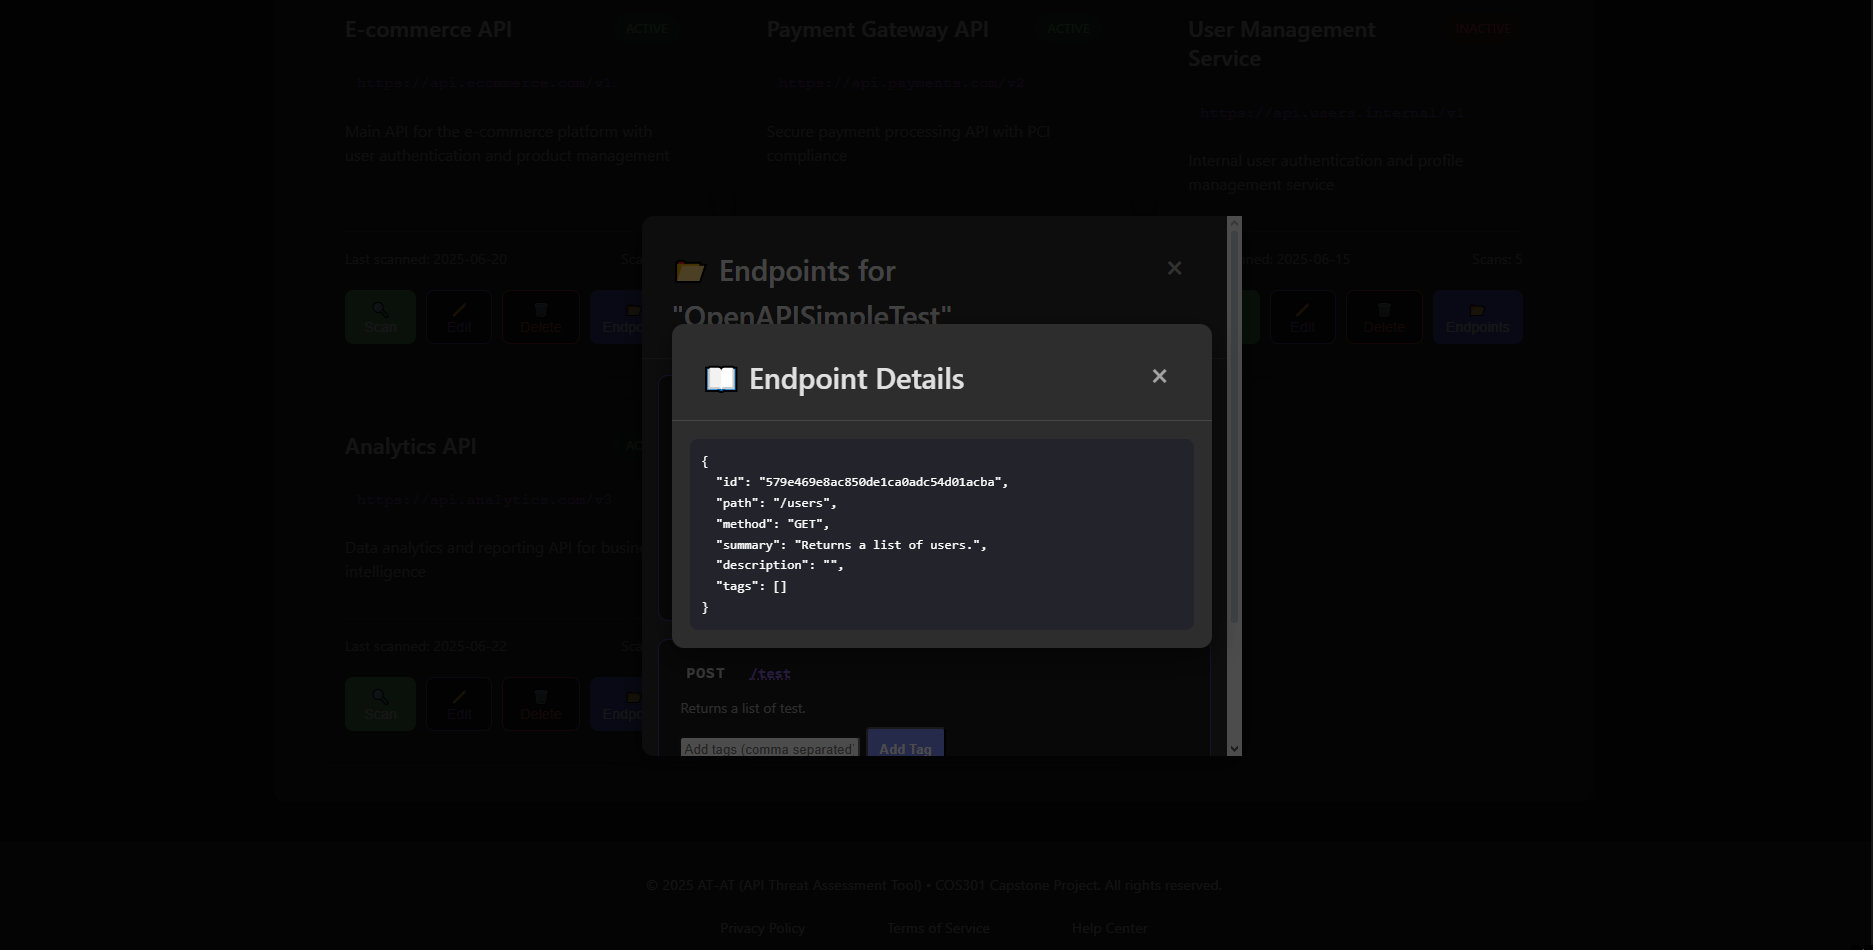This screenshot has width=1873, height=950.
Task: Scan the Analytics API
Action: point(380,704)
